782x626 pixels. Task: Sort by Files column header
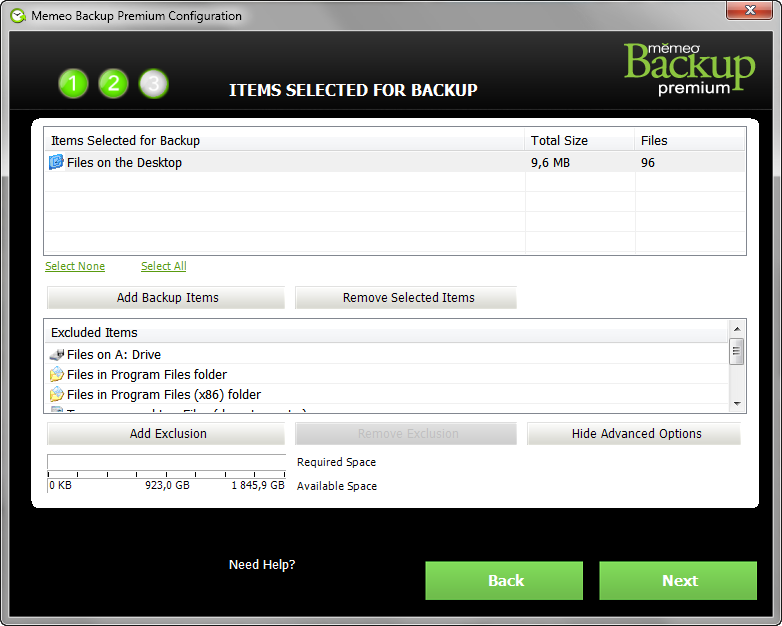[x=690, y=140]
